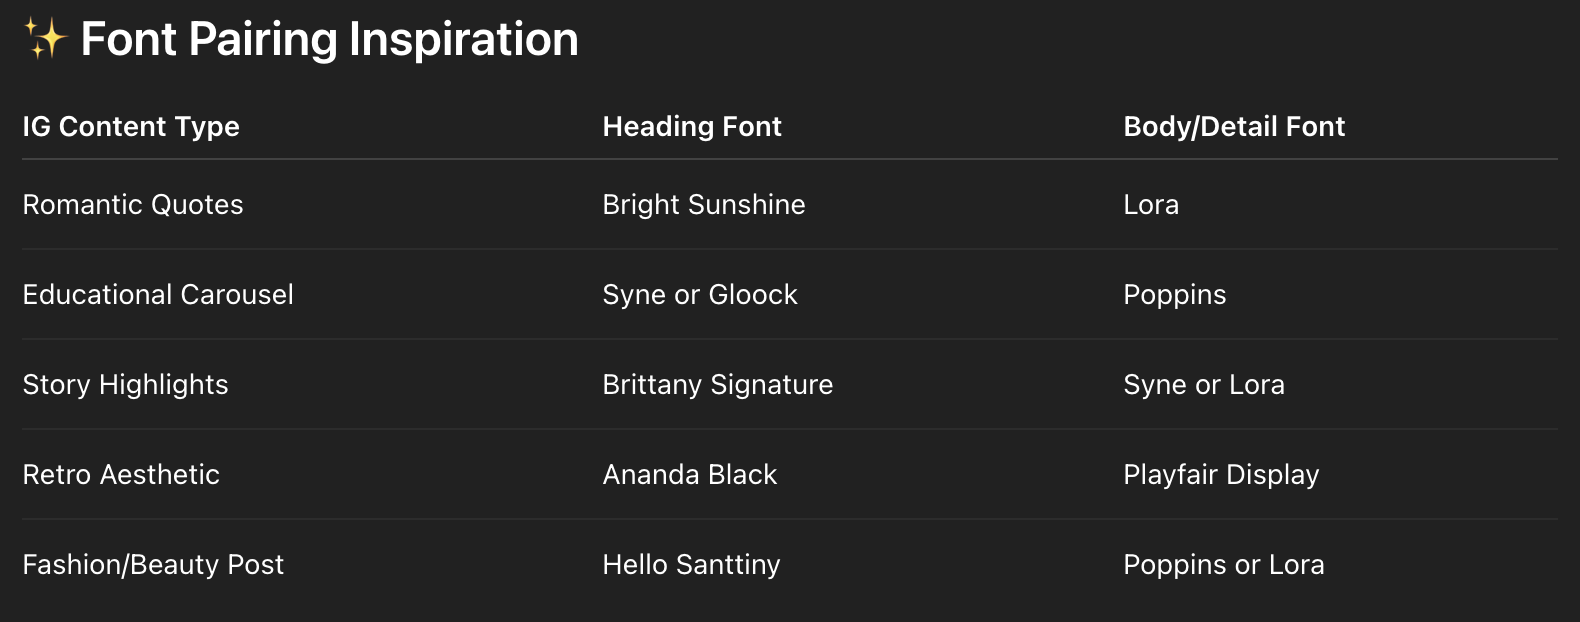Click the Ananda Black cell
This screenshot has height=622, width=1580.
690,474
